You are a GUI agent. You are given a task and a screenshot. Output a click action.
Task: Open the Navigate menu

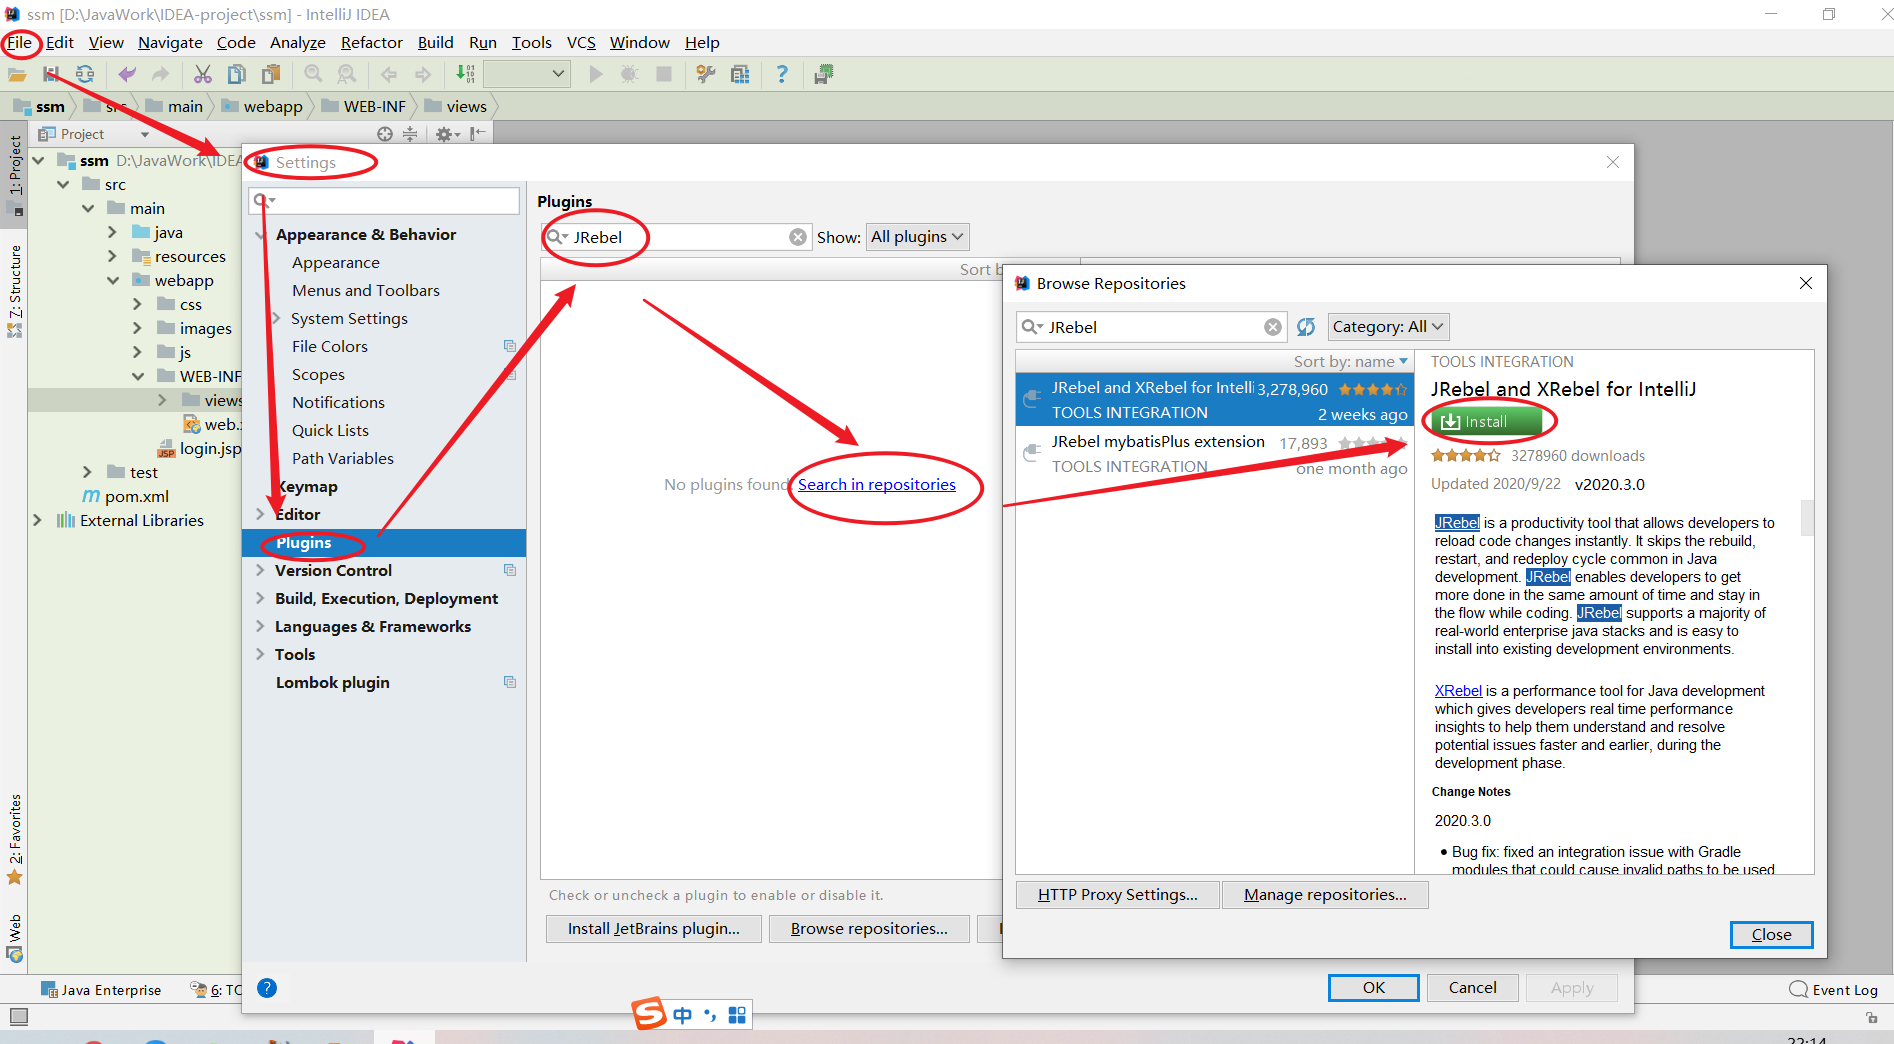point(170,42)
